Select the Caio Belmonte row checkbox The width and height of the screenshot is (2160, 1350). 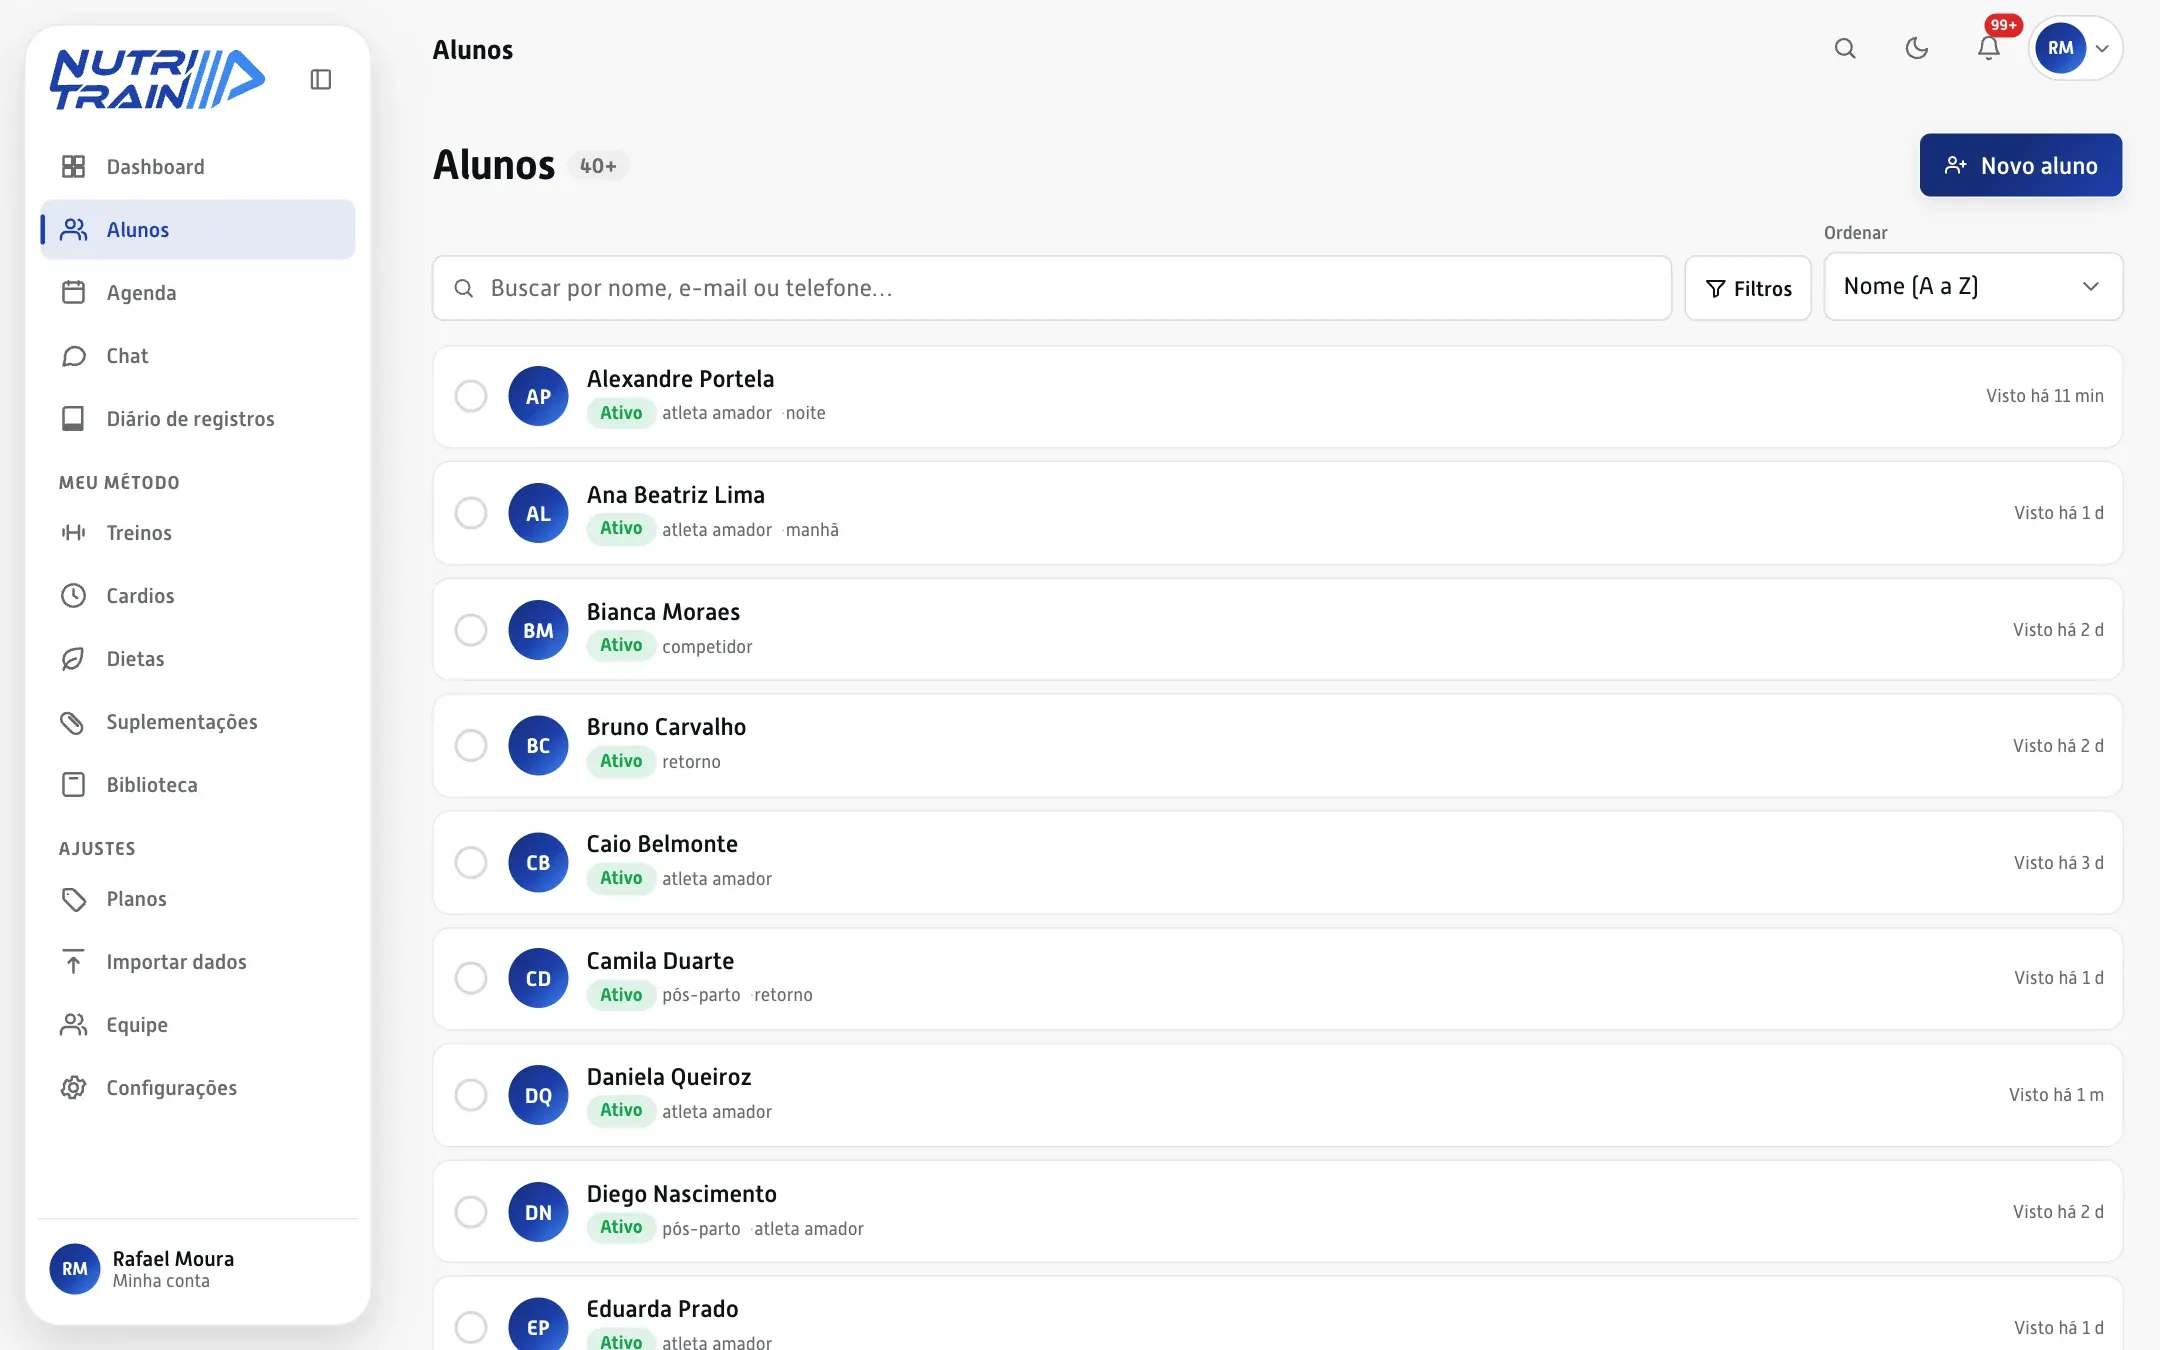(x=471, y=862)
